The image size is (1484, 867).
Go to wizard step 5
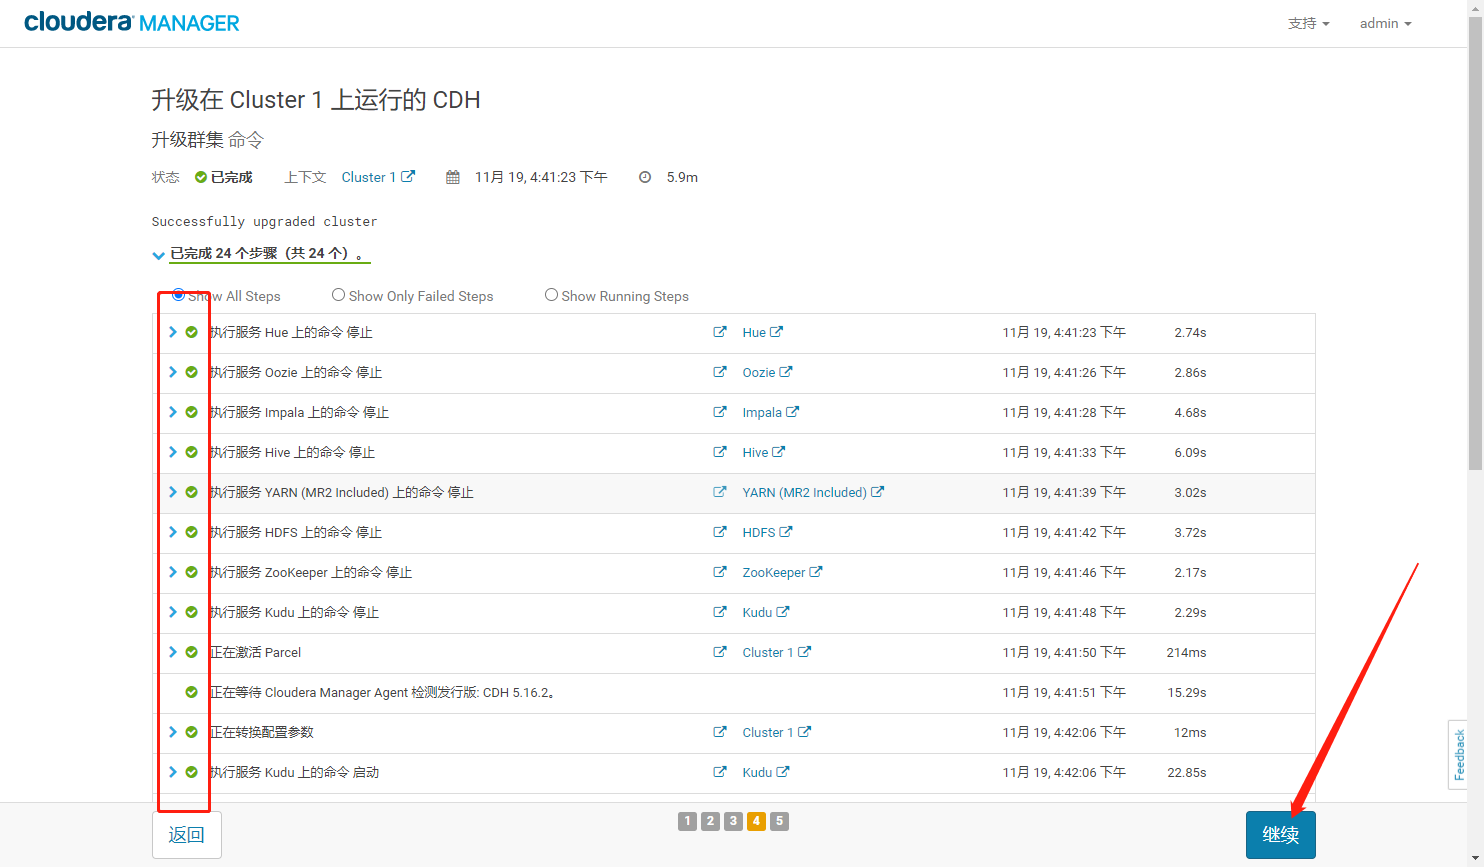coord(779,821)
